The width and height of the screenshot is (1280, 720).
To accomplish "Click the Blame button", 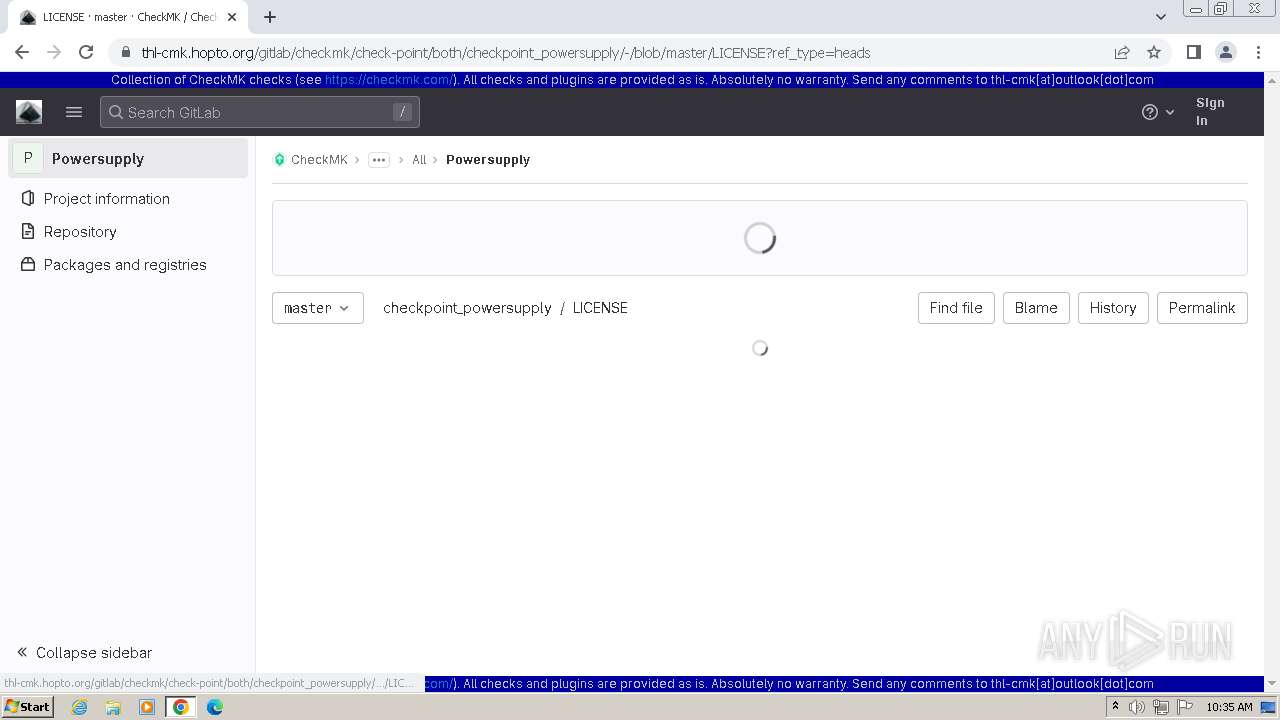I will tap(1036, 308).
